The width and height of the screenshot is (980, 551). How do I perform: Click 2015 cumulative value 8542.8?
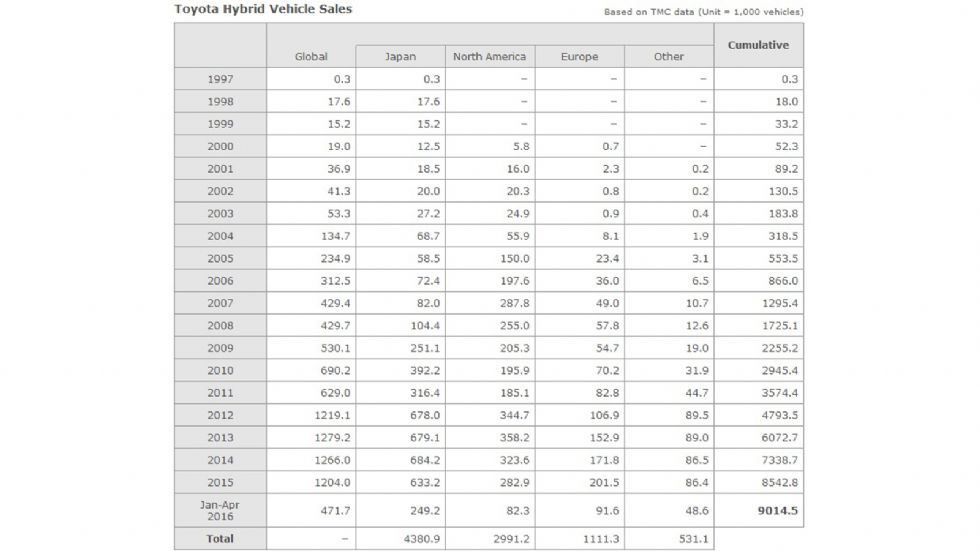coord(780,482)
